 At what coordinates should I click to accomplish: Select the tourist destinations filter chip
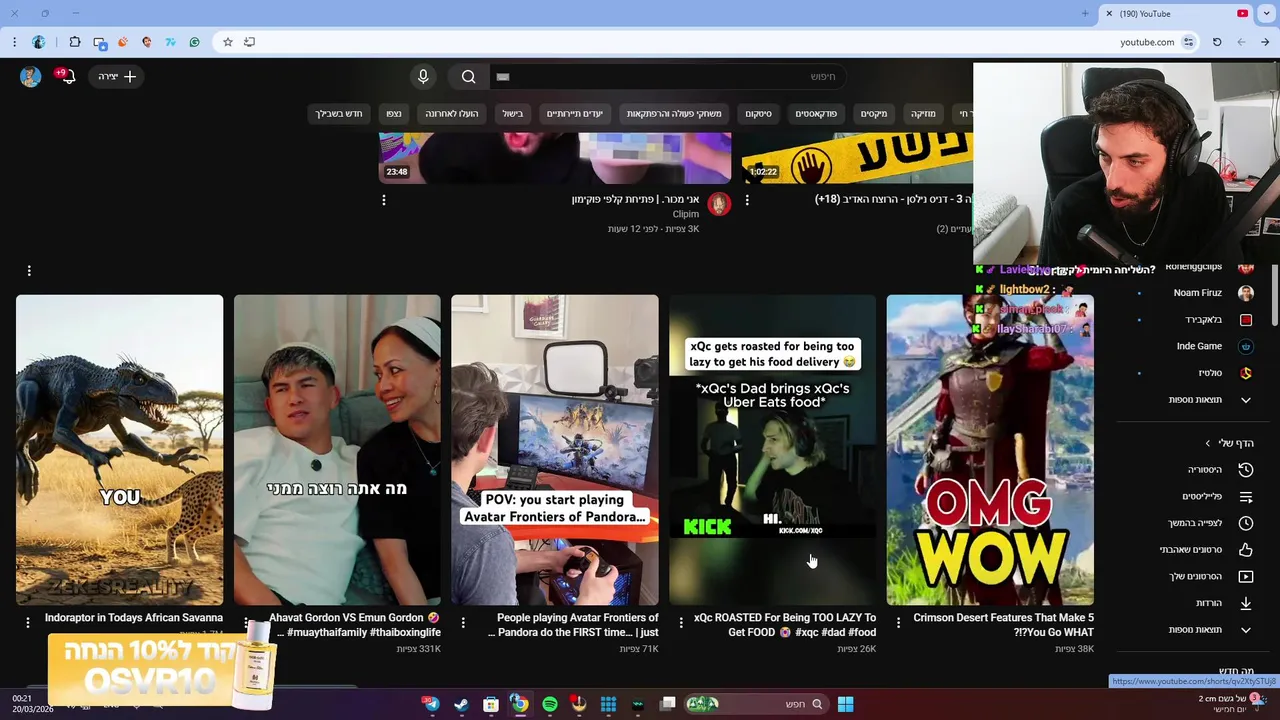(574, 114)
